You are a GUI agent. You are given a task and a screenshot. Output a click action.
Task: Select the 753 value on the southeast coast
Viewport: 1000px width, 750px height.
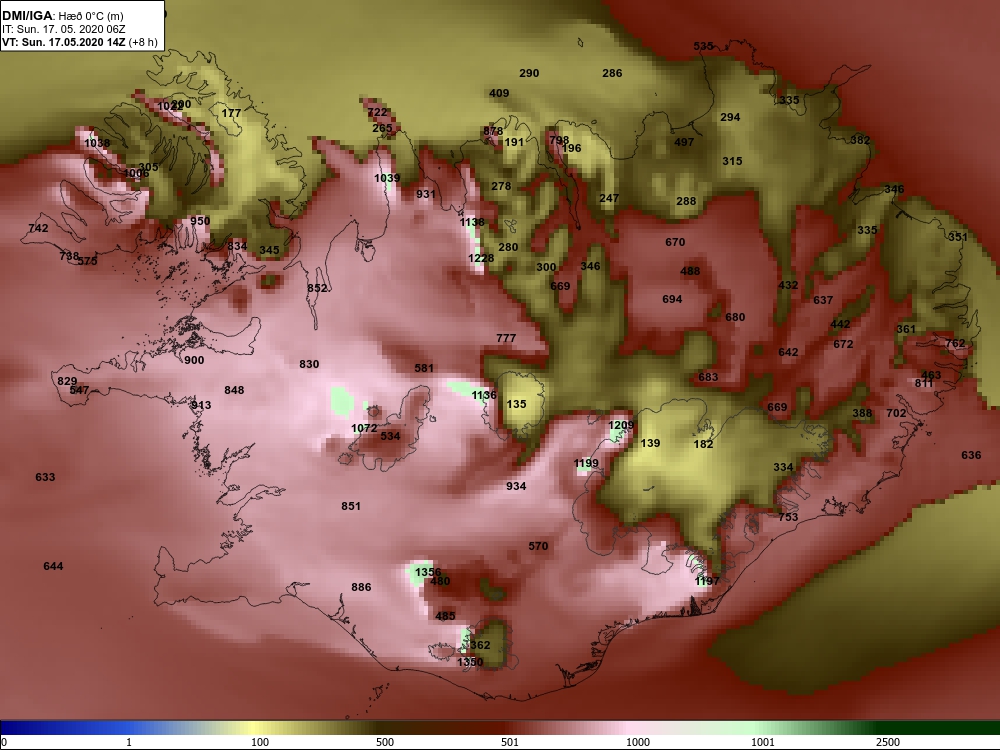(x=788, y=517)
